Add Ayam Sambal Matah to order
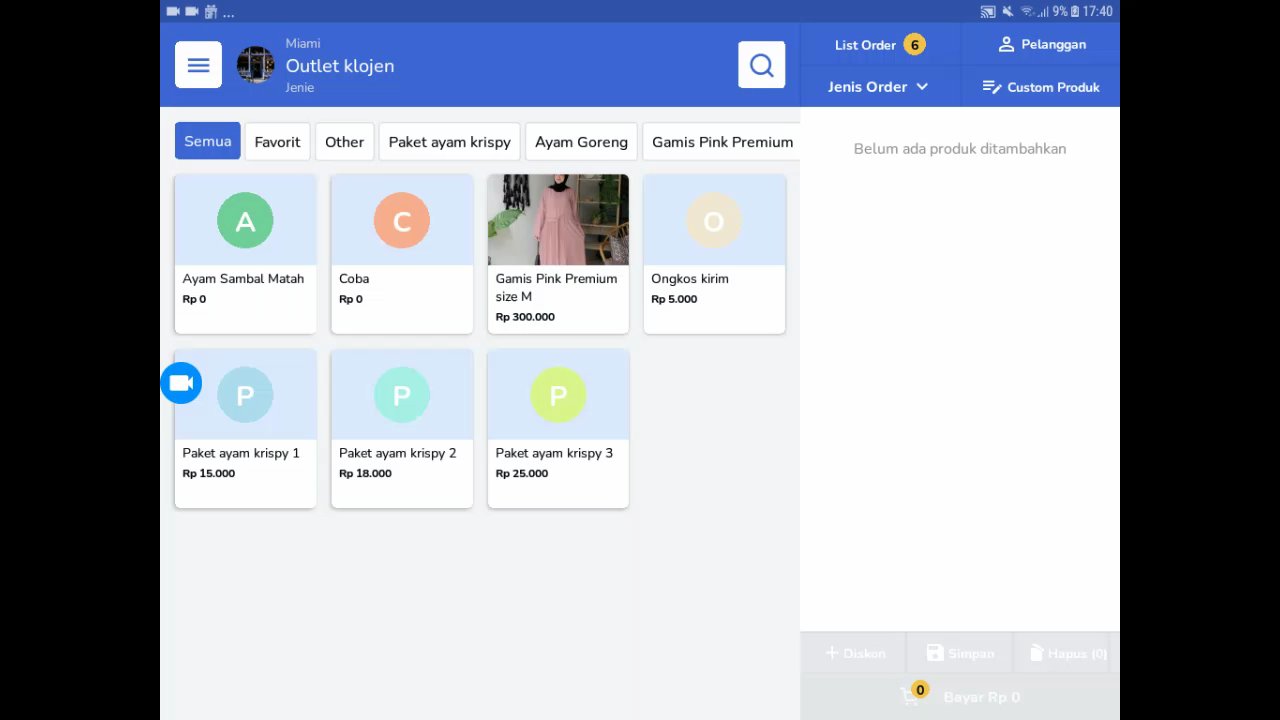The width and height of the screenshot is (1280, 720). coord(245,254)
